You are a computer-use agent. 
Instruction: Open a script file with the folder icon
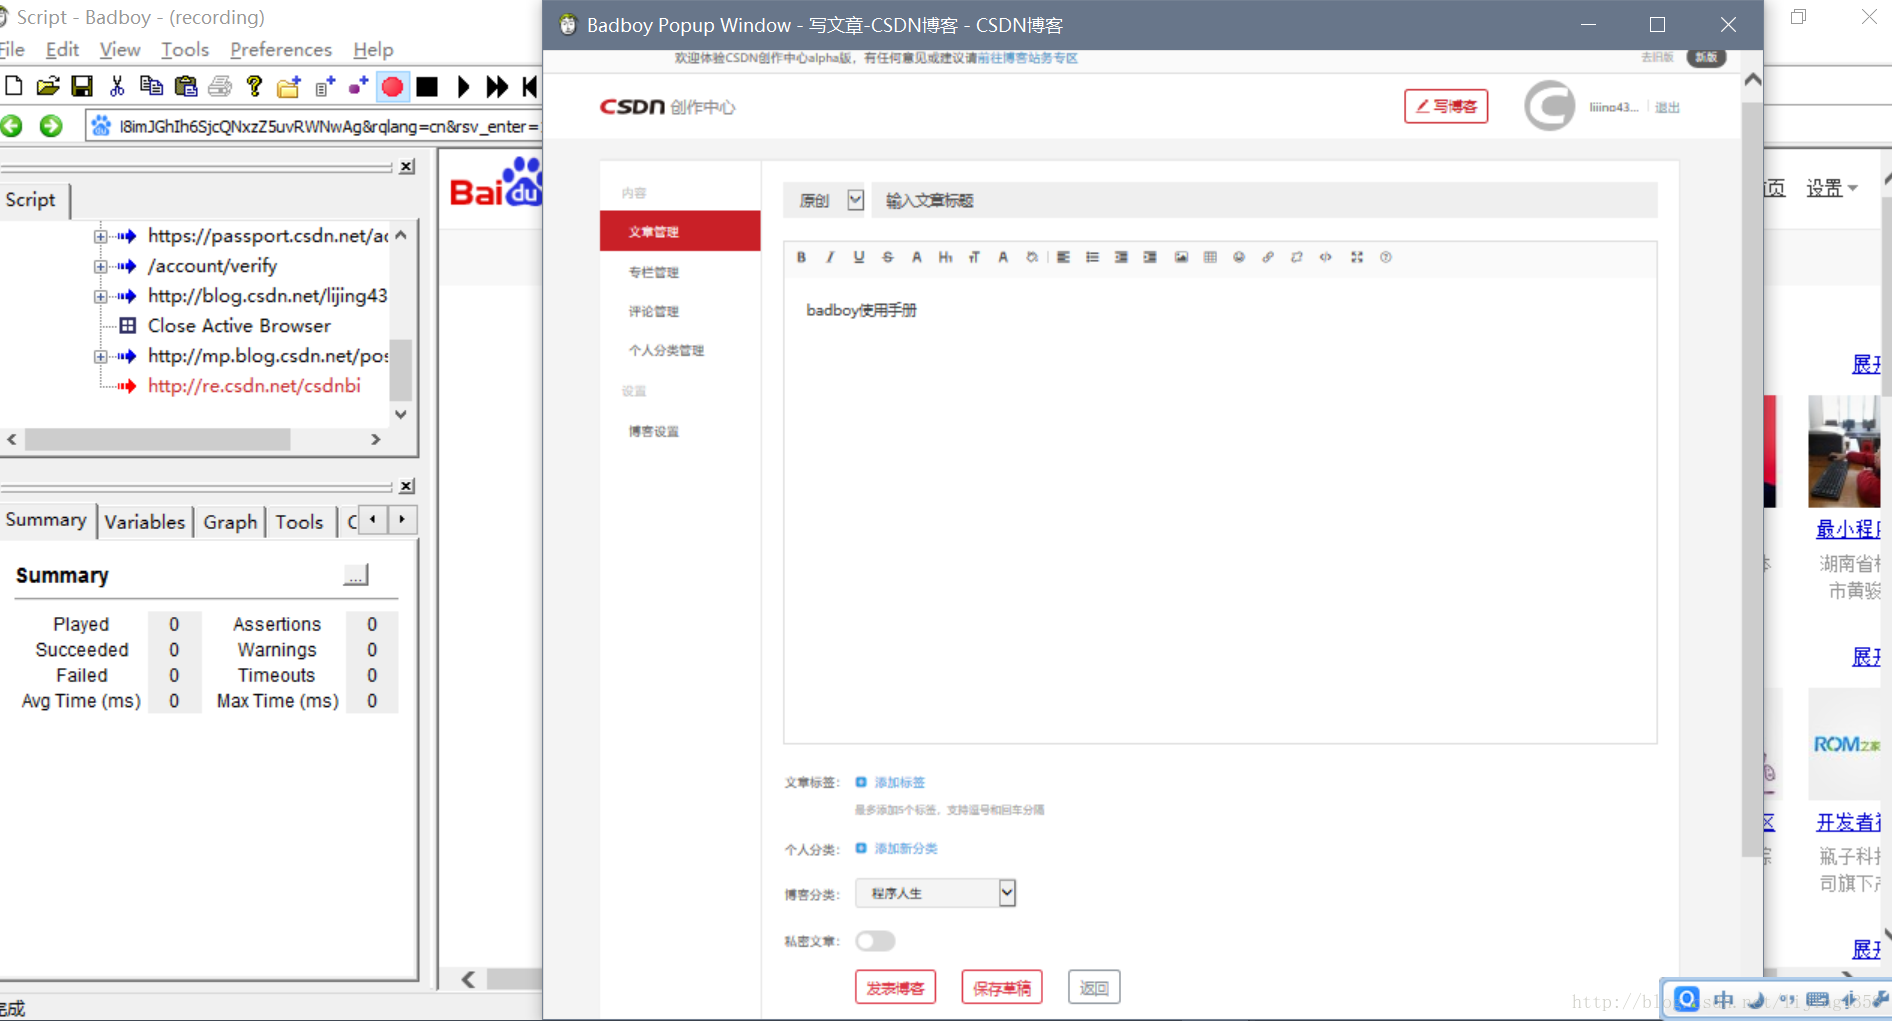[x=48, y=86]
